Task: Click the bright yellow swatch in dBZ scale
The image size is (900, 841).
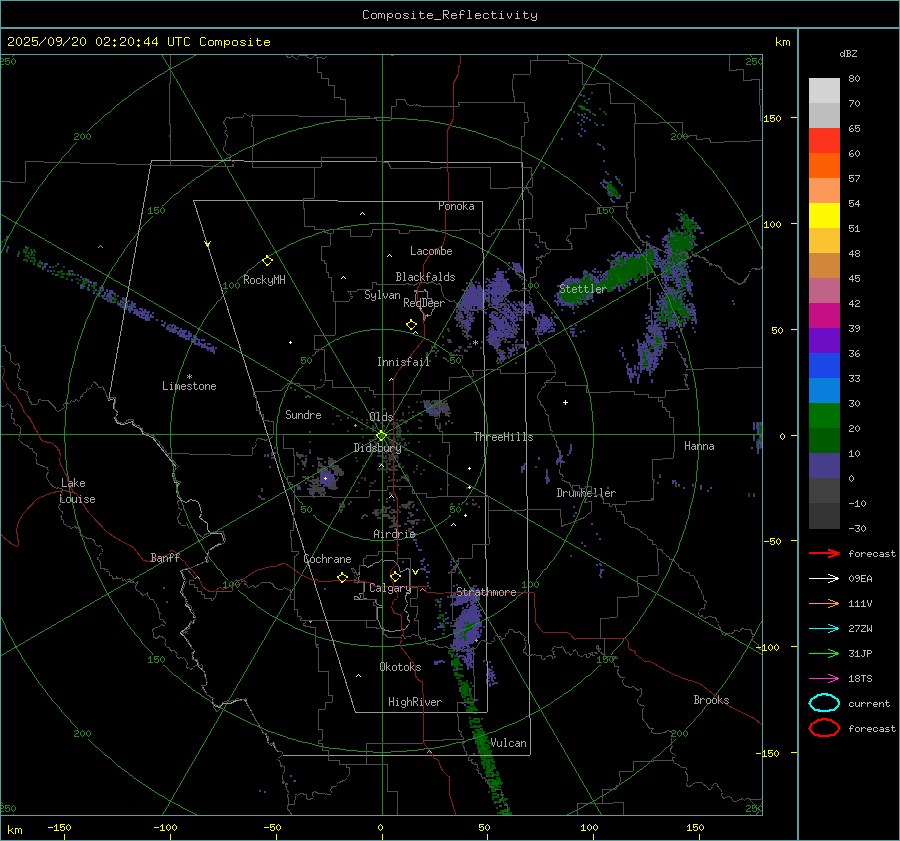Action: click(x=824, y=215)
